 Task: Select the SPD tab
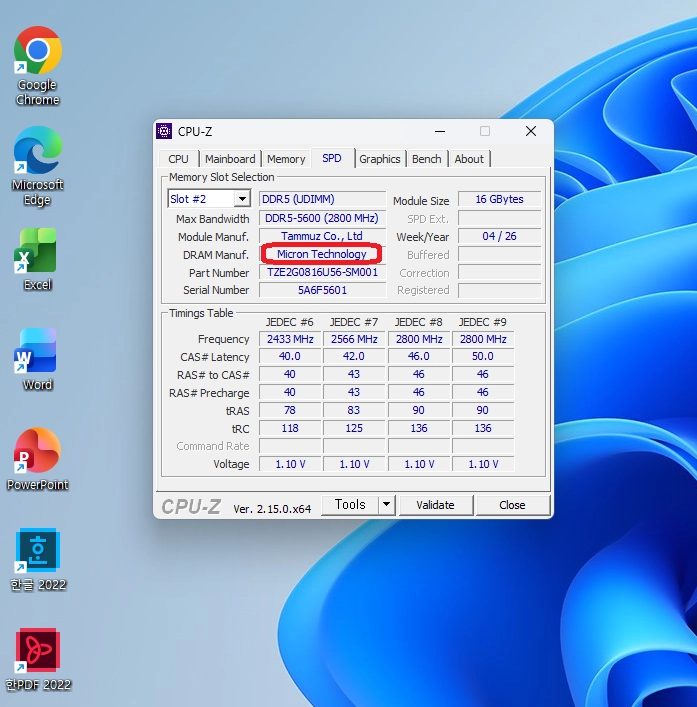pos(332,158)
